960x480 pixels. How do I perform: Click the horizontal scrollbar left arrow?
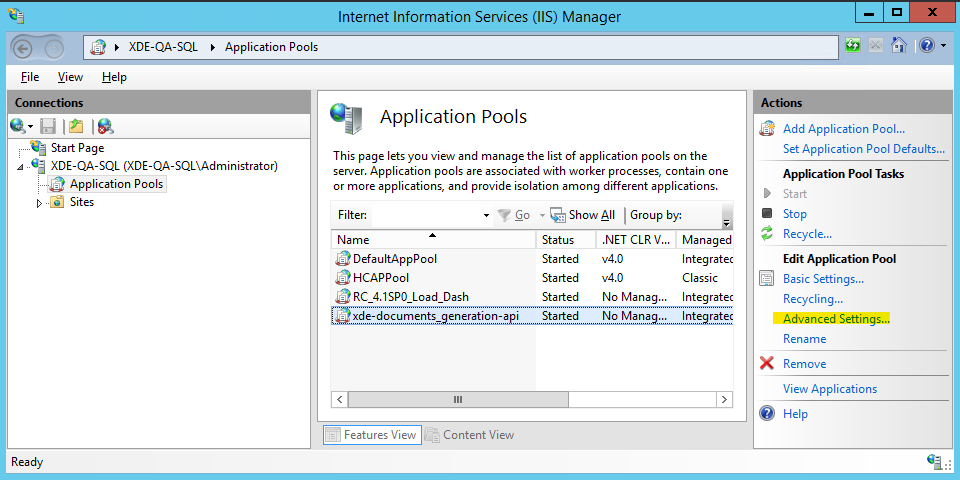[x=340, y=400]
